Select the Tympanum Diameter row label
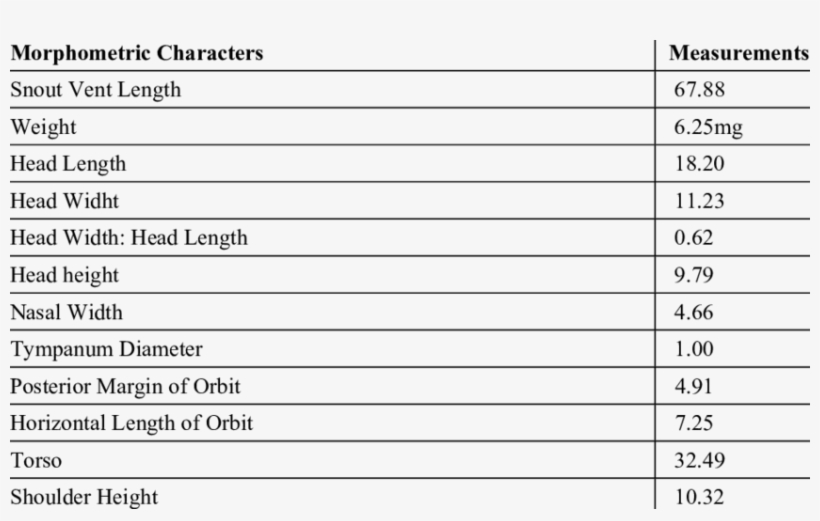This screenshot has width=820, height=521. [x=106, y=349]
